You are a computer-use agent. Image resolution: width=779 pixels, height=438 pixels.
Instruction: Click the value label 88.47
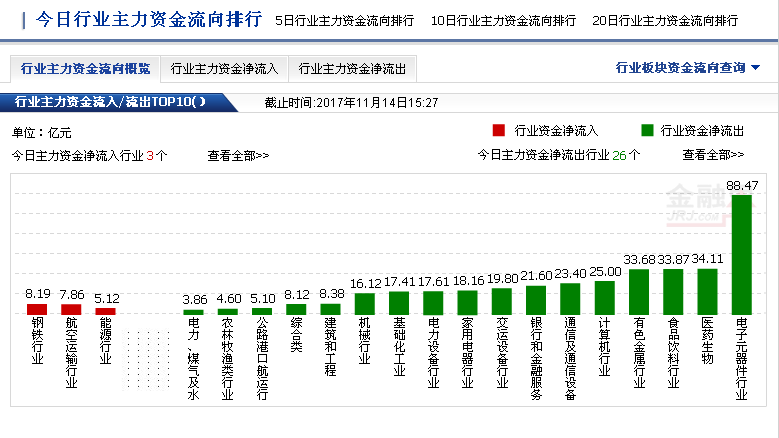coord(742,186)
